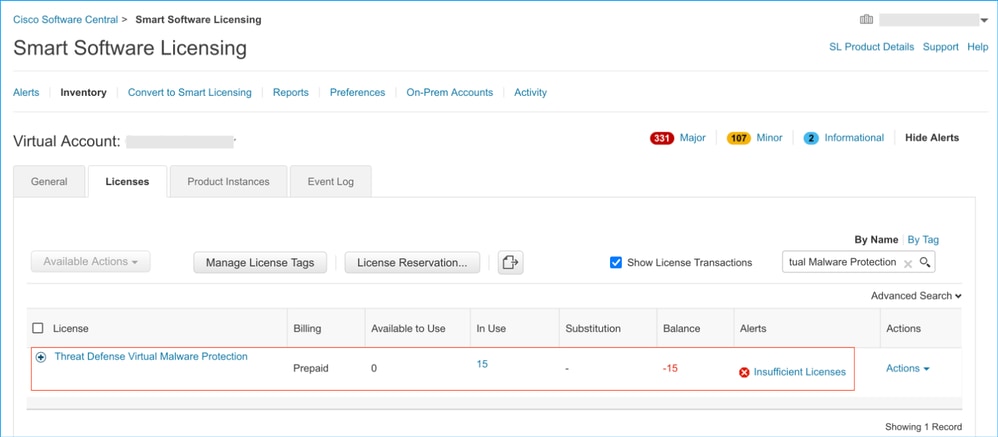Switch search to By Tag

923,240
